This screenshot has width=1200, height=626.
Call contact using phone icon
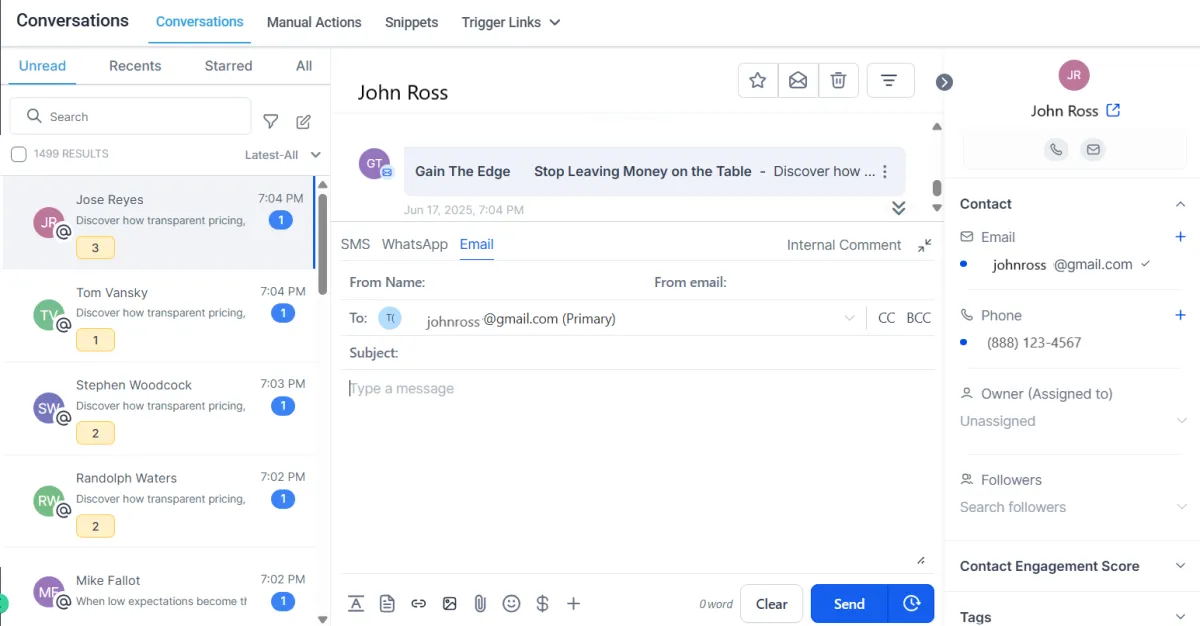[x=1056, y=150]
